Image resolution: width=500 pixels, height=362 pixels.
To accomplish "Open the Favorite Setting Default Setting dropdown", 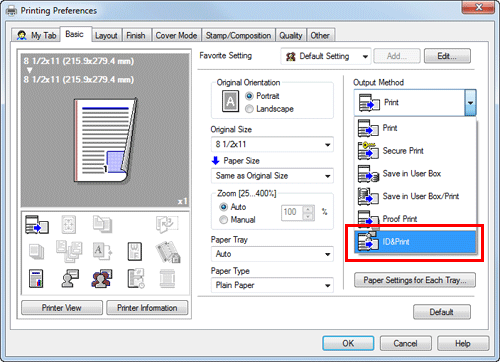I will (326, 56).
